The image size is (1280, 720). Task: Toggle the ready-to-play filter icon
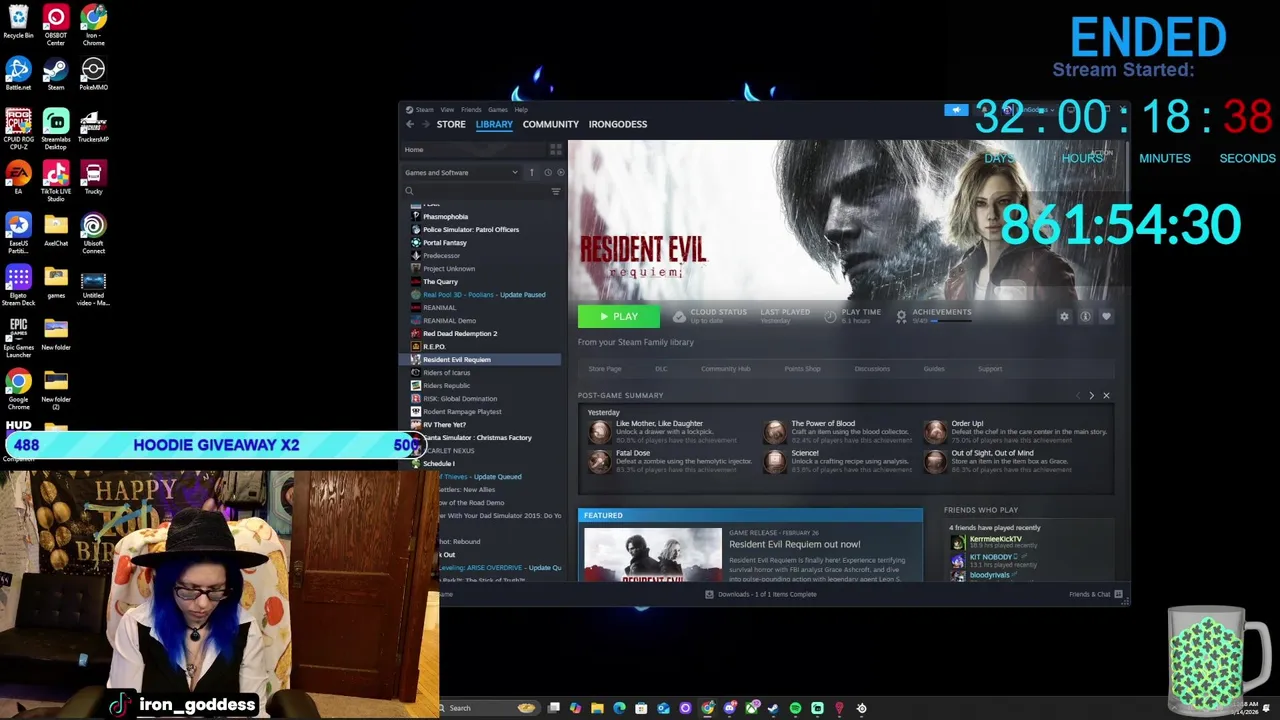point(560,173)
